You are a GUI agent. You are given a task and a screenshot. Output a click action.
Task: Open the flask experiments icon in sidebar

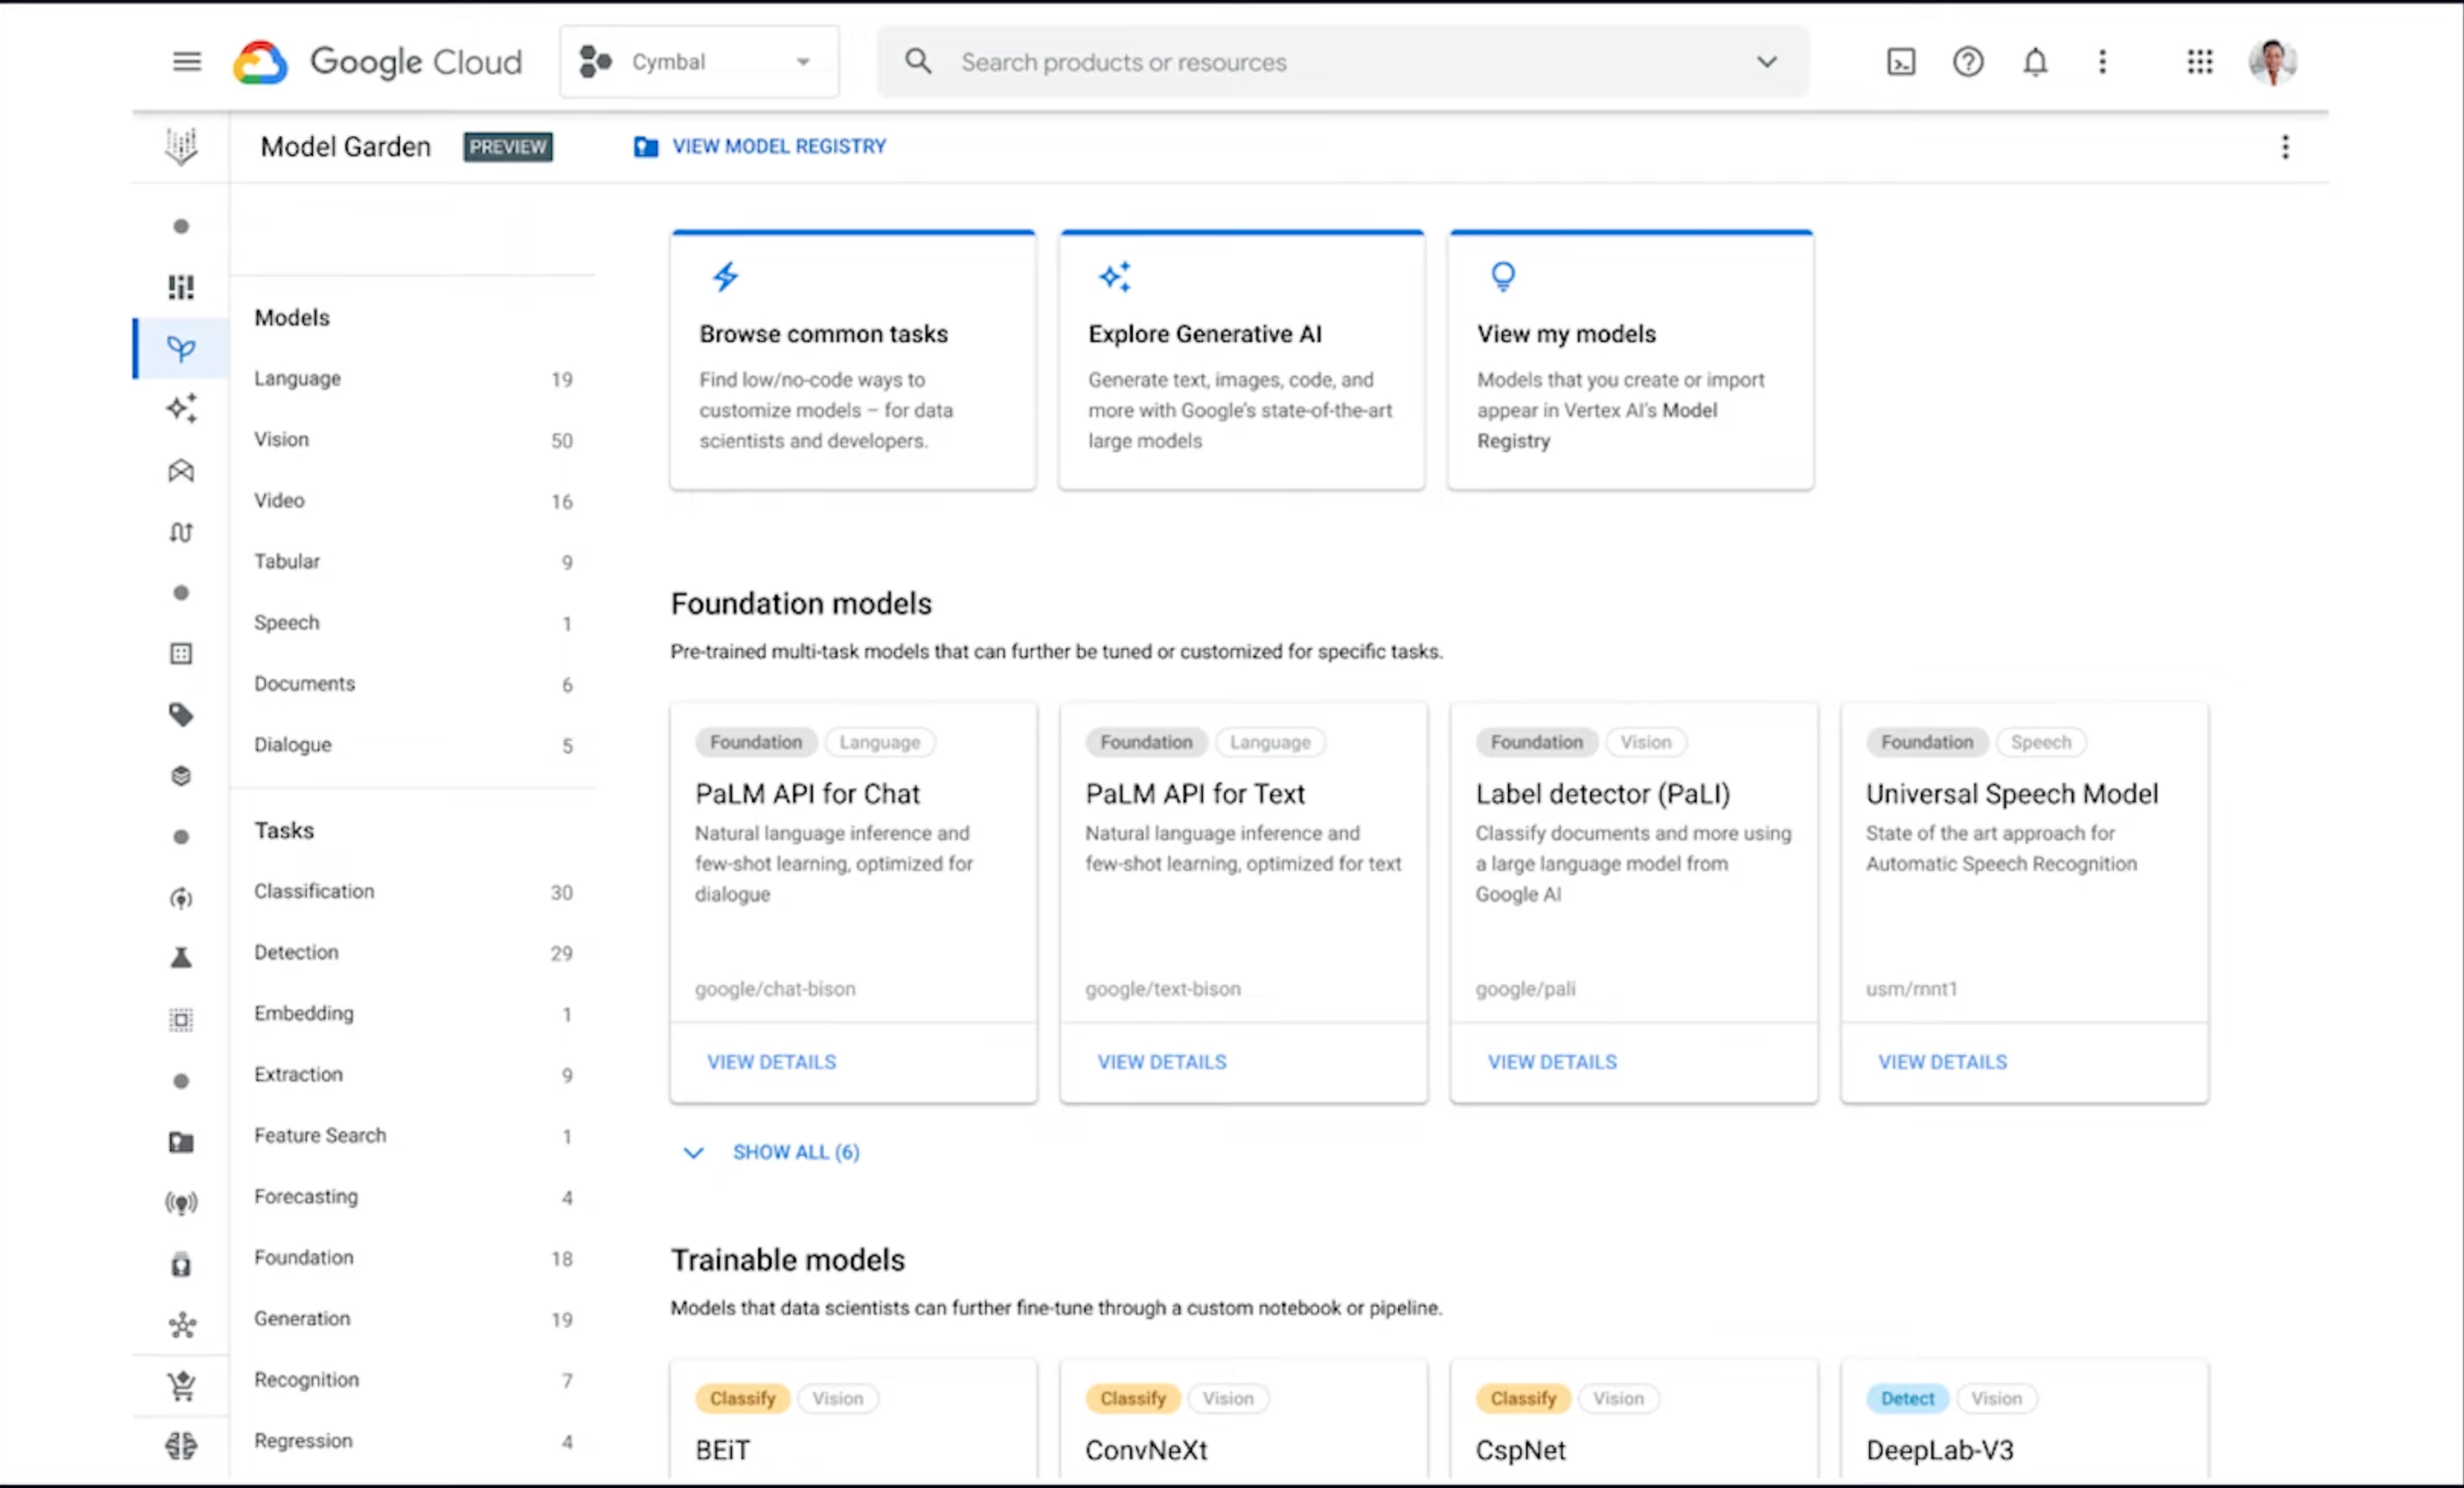click(181, 958)
